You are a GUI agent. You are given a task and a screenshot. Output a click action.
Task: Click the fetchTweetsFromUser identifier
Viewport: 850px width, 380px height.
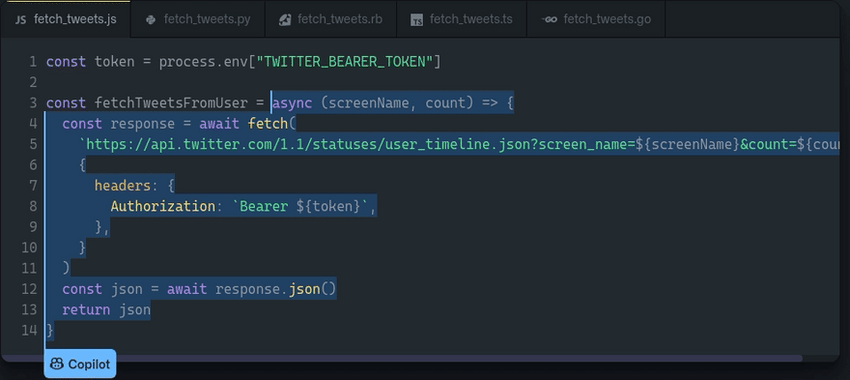tap(171, 103)
